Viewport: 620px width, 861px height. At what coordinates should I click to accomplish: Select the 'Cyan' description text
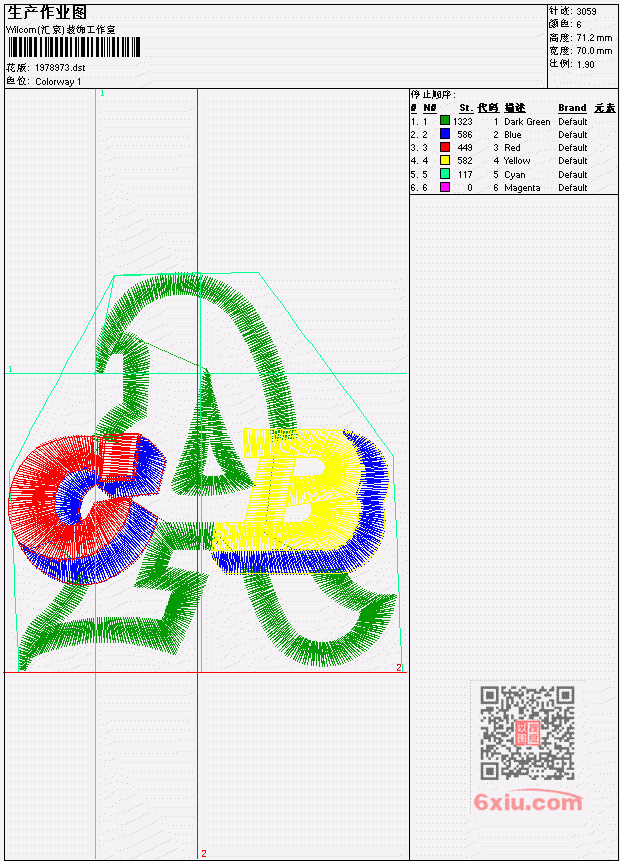(515, 175)
